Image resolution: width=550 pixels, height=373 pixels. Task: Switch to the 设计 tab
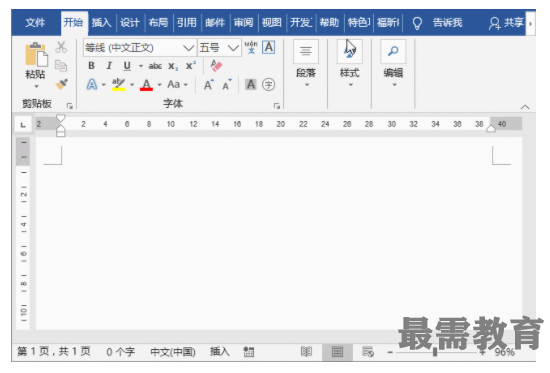(130, 23)
